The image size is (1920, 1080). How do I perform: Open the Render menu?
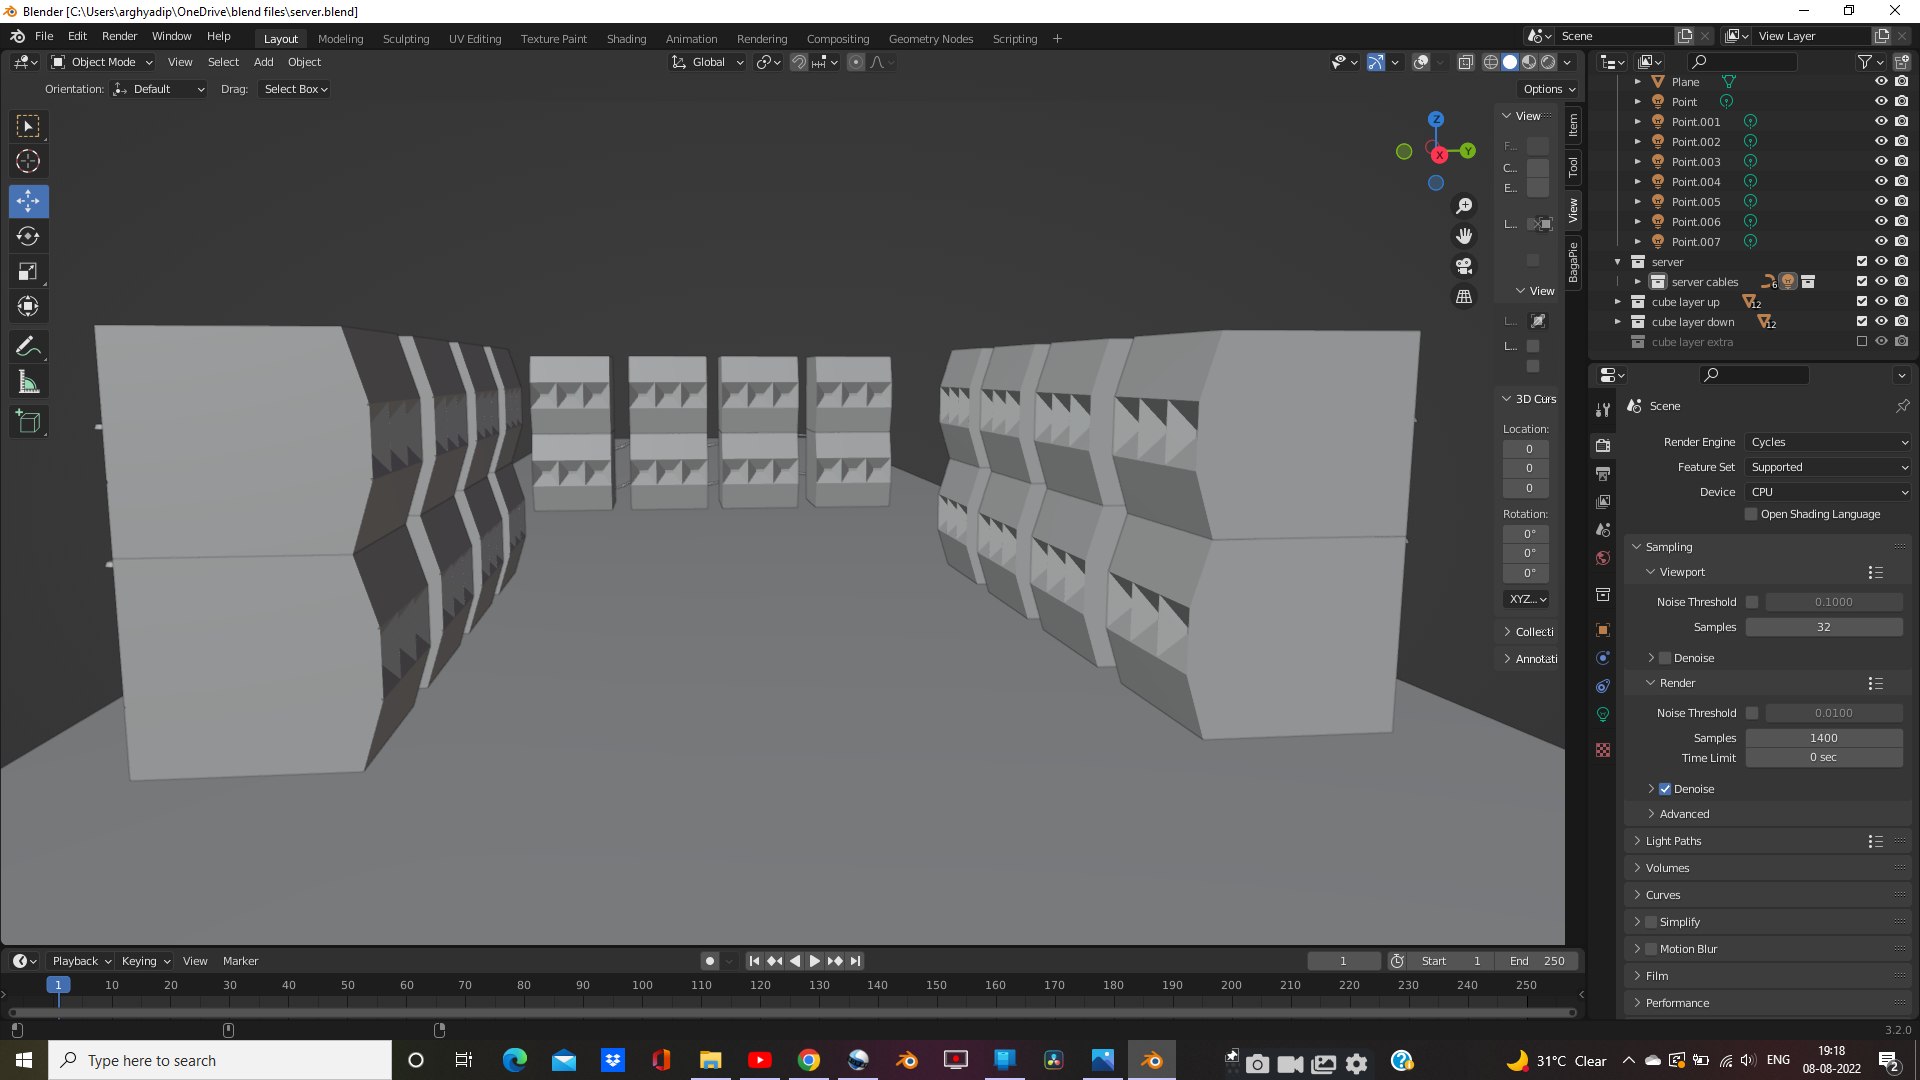click(x=119, y=36)
